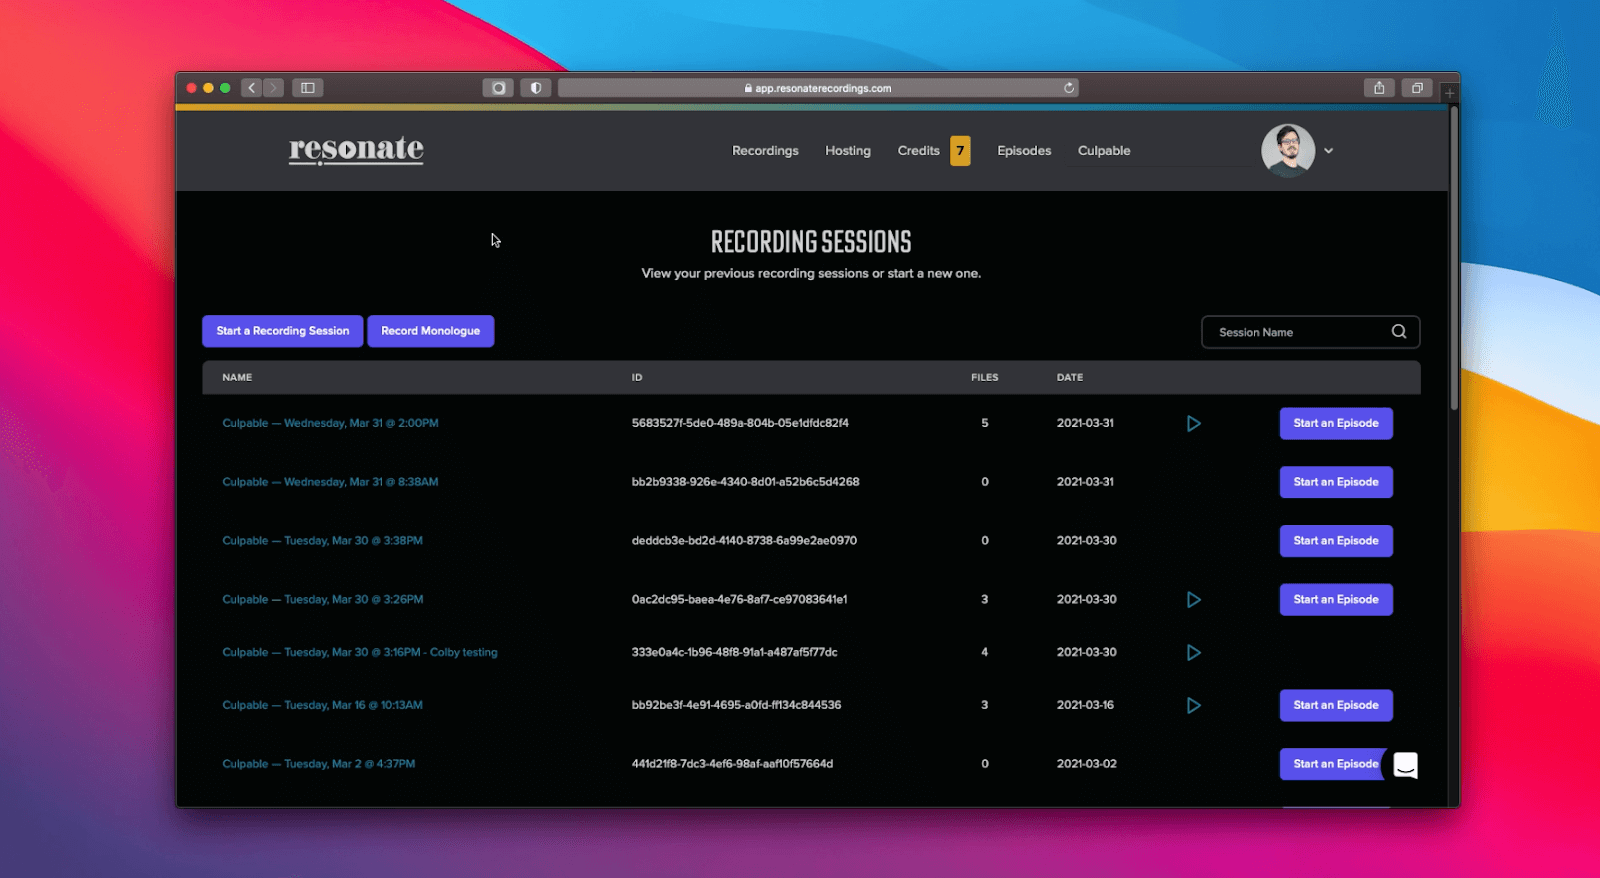Play the Wednesday, Mar 31 @ 2:00PM session

[1193, 424]
